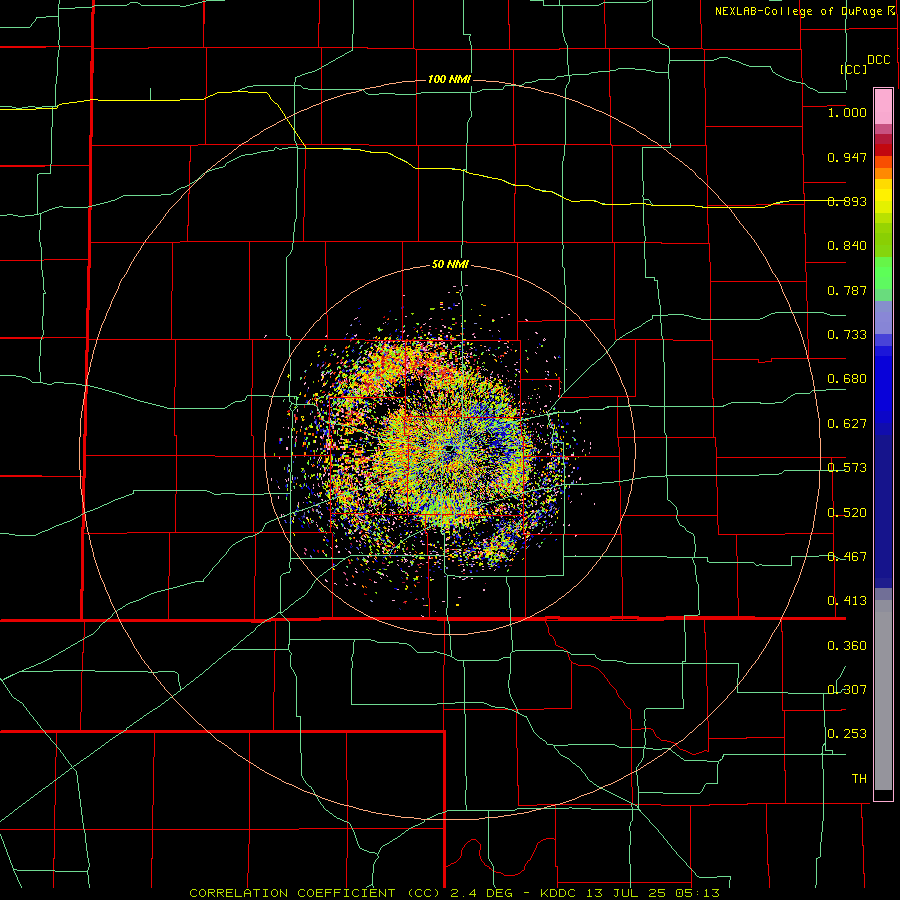Click the 1.000 value on the color scale

[x=847, y=112]
